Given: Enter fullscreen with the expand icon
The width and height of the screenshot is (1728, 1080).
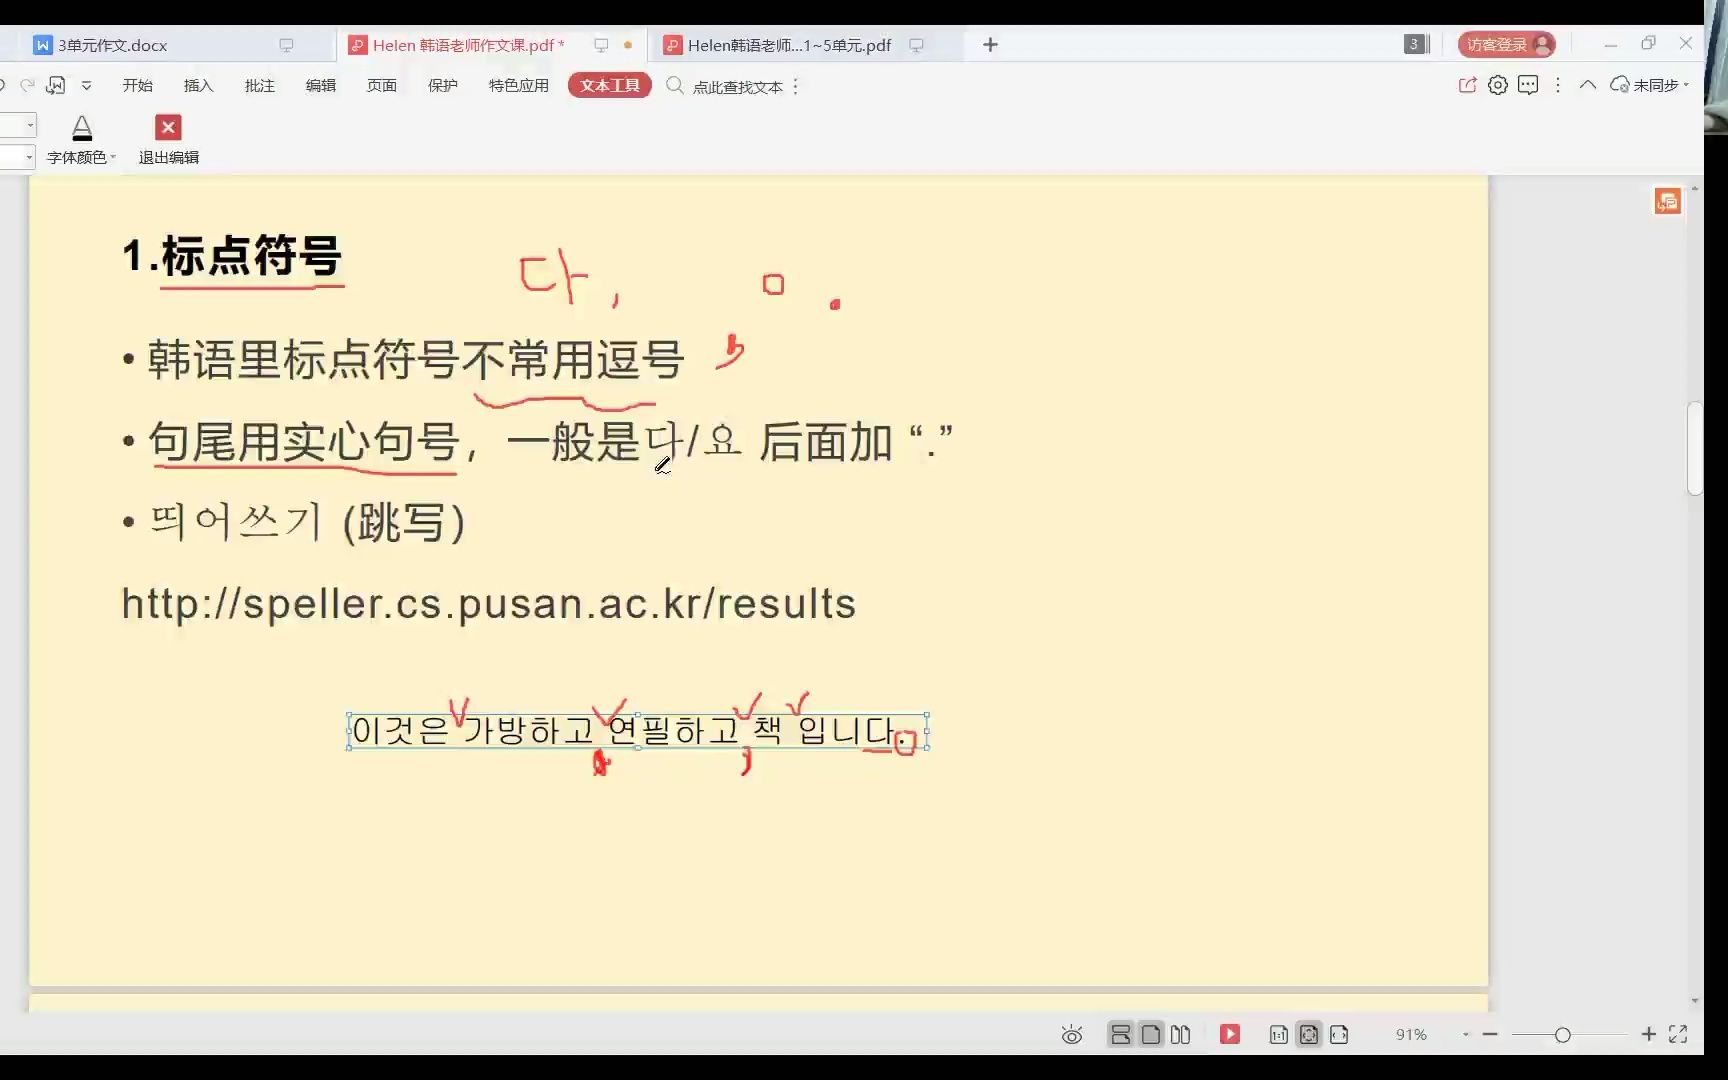Looking at the screenshot, I should 1679,1035.
